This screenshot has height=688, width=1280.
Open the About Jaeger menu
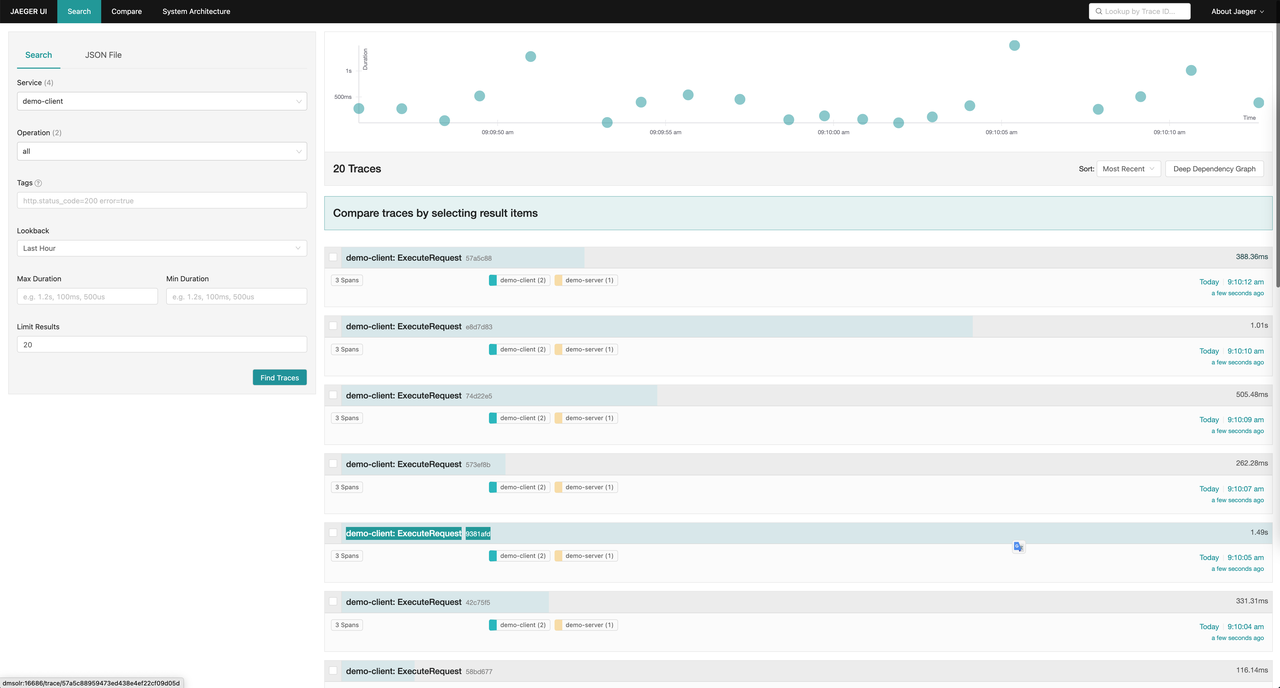(x=1236, y=11)
